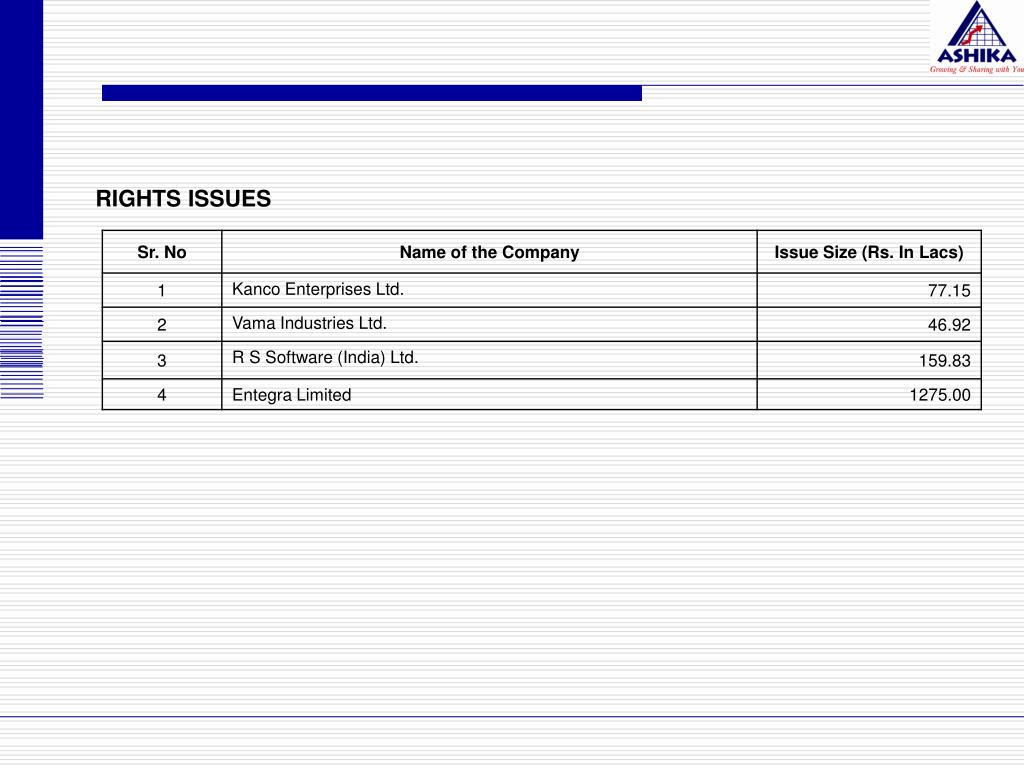The height and width of the screenshot is (768, 1024).
Task: Select the R S Software (India) Ltd. cell
Action: pos(489,360)
